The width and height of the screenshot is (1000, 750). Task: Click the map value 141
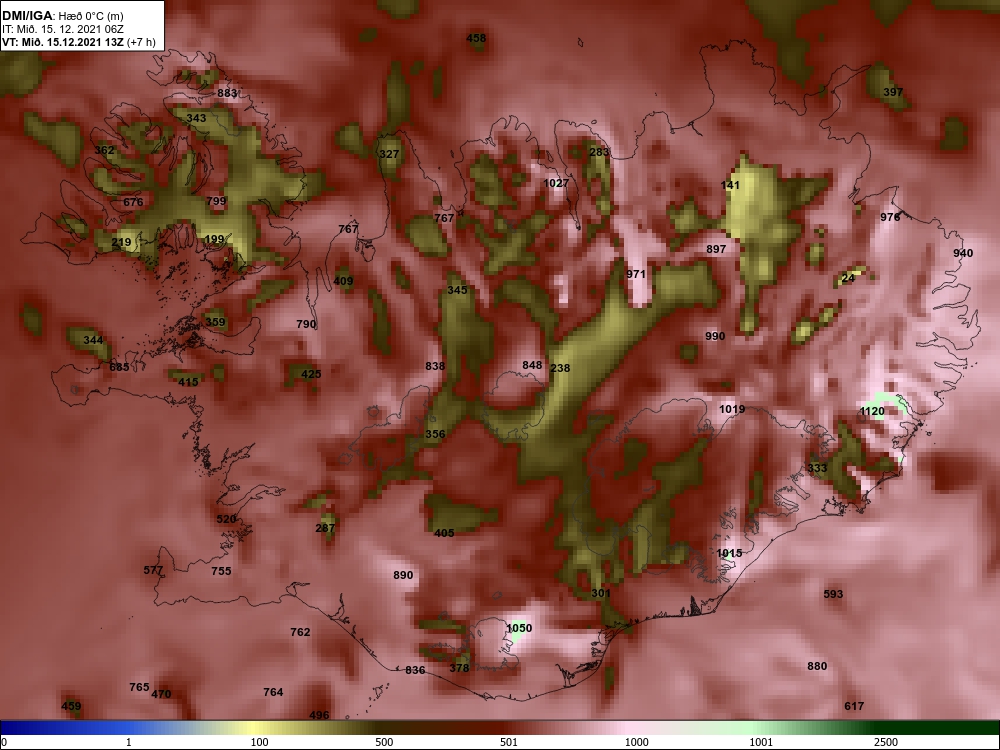coord(730,186)
